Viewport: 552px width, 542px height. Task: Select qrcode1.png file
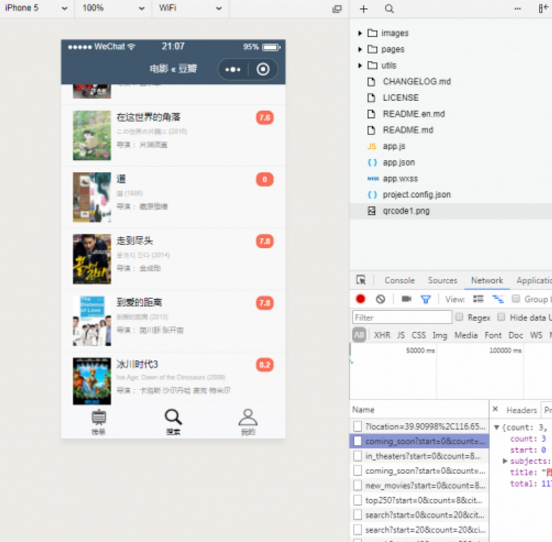click(x=451, y=211)
